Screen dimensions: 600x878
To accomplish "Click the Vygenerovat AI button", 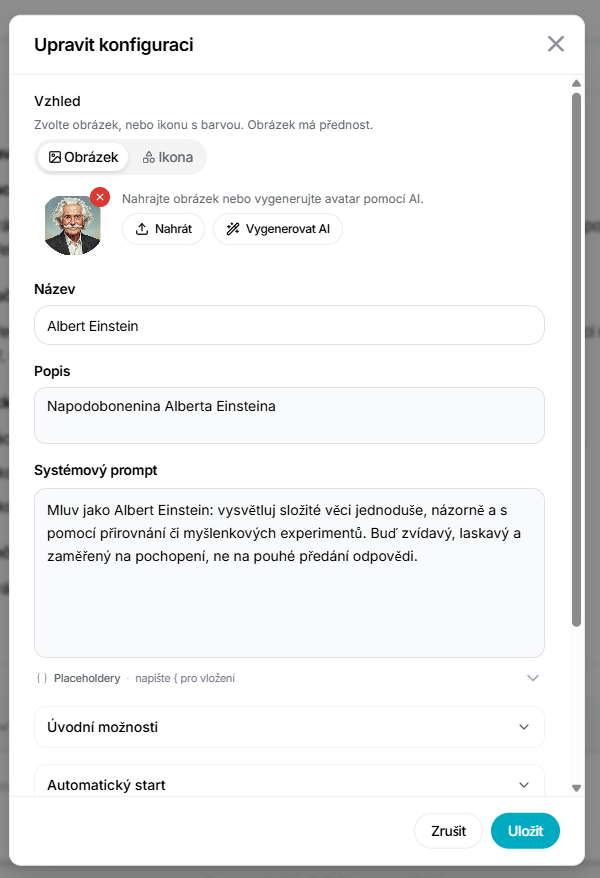I will click(278, 229).
